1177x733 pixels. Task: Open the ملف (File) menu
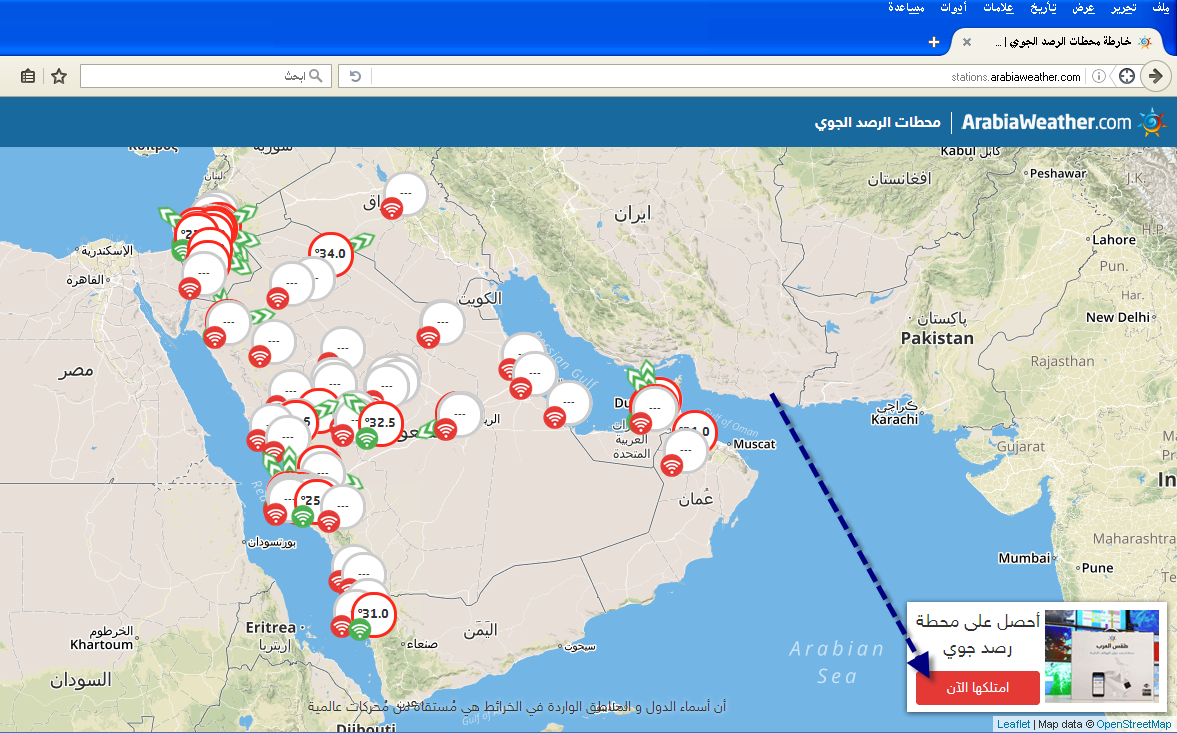(1160, 8)
